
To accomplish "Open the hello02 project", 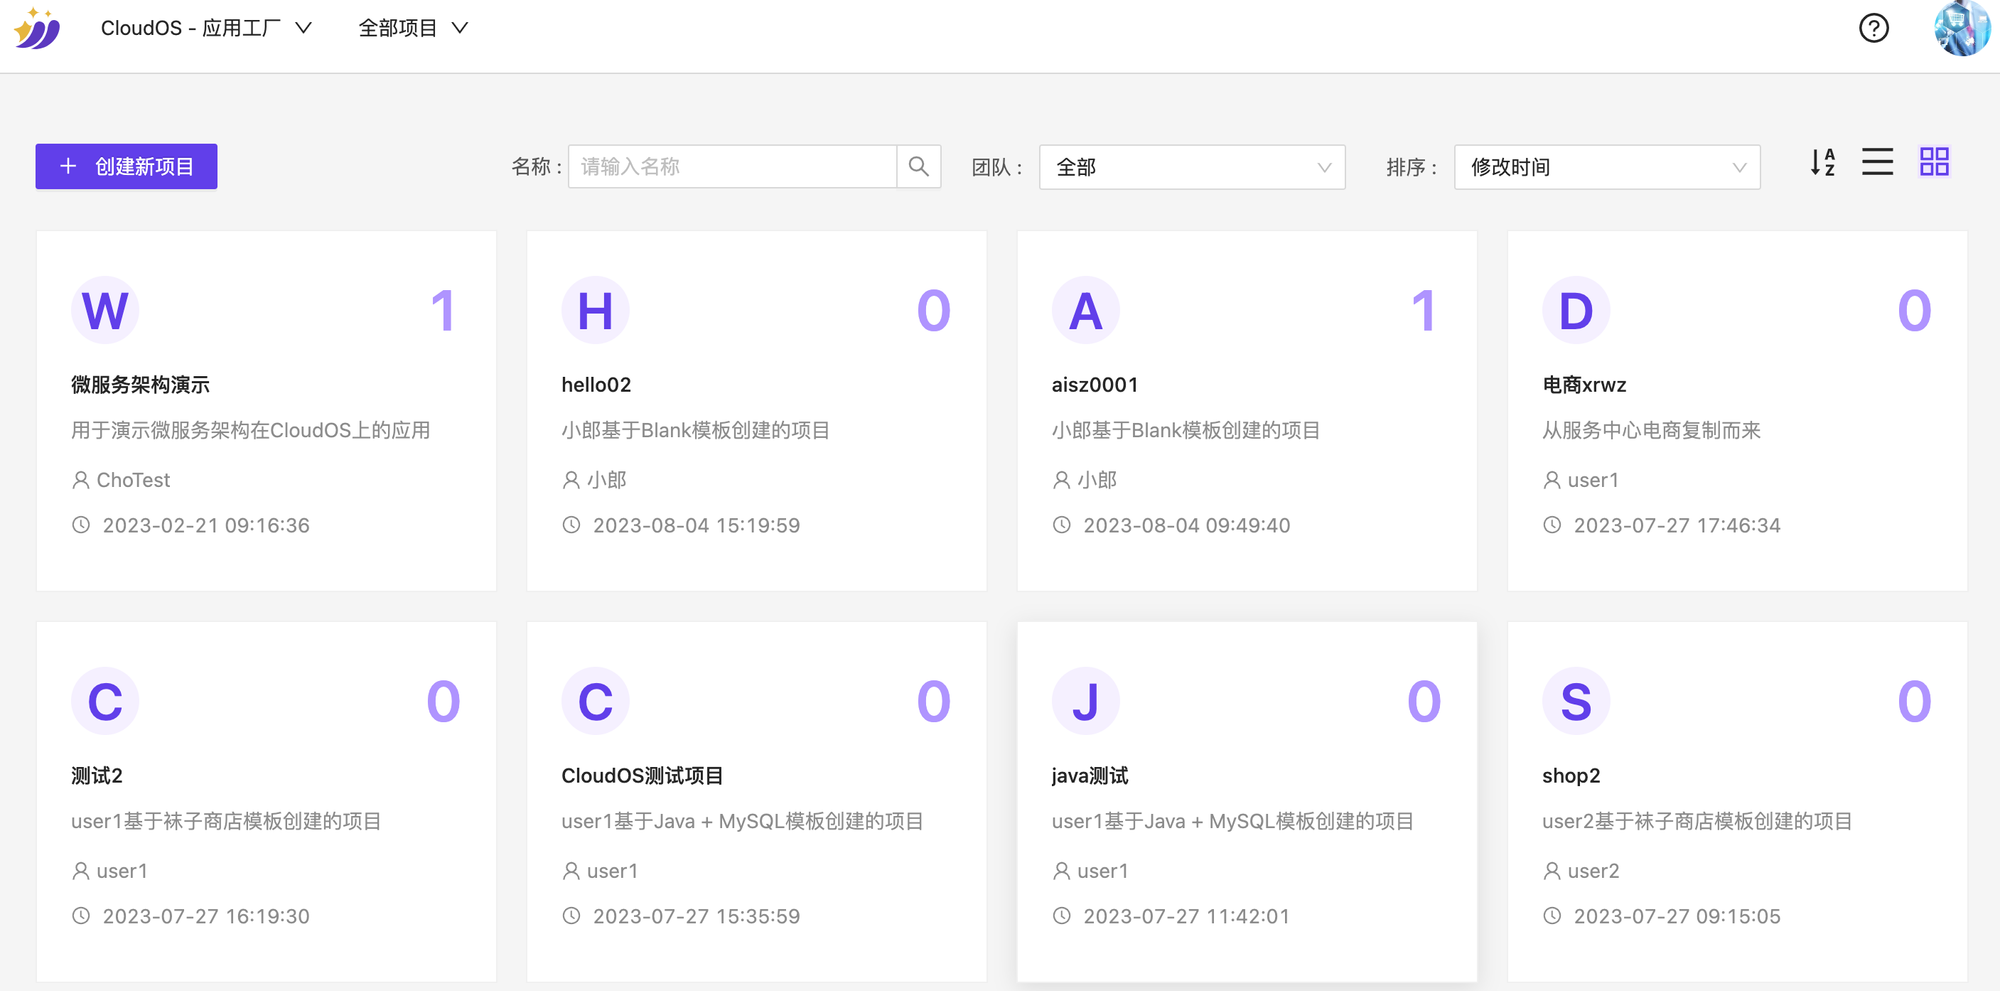I will click(756, 410).
